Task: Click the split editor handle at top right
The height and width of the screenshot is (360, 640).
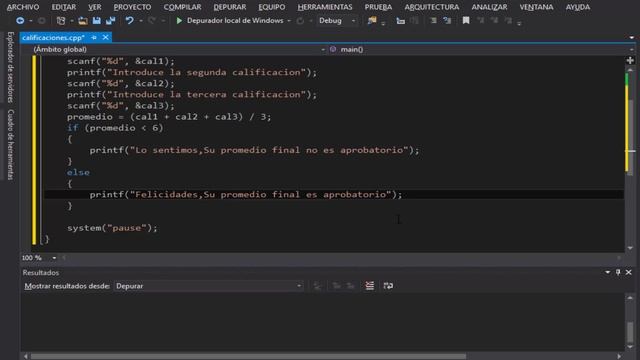Action: [x=630, y=60]
